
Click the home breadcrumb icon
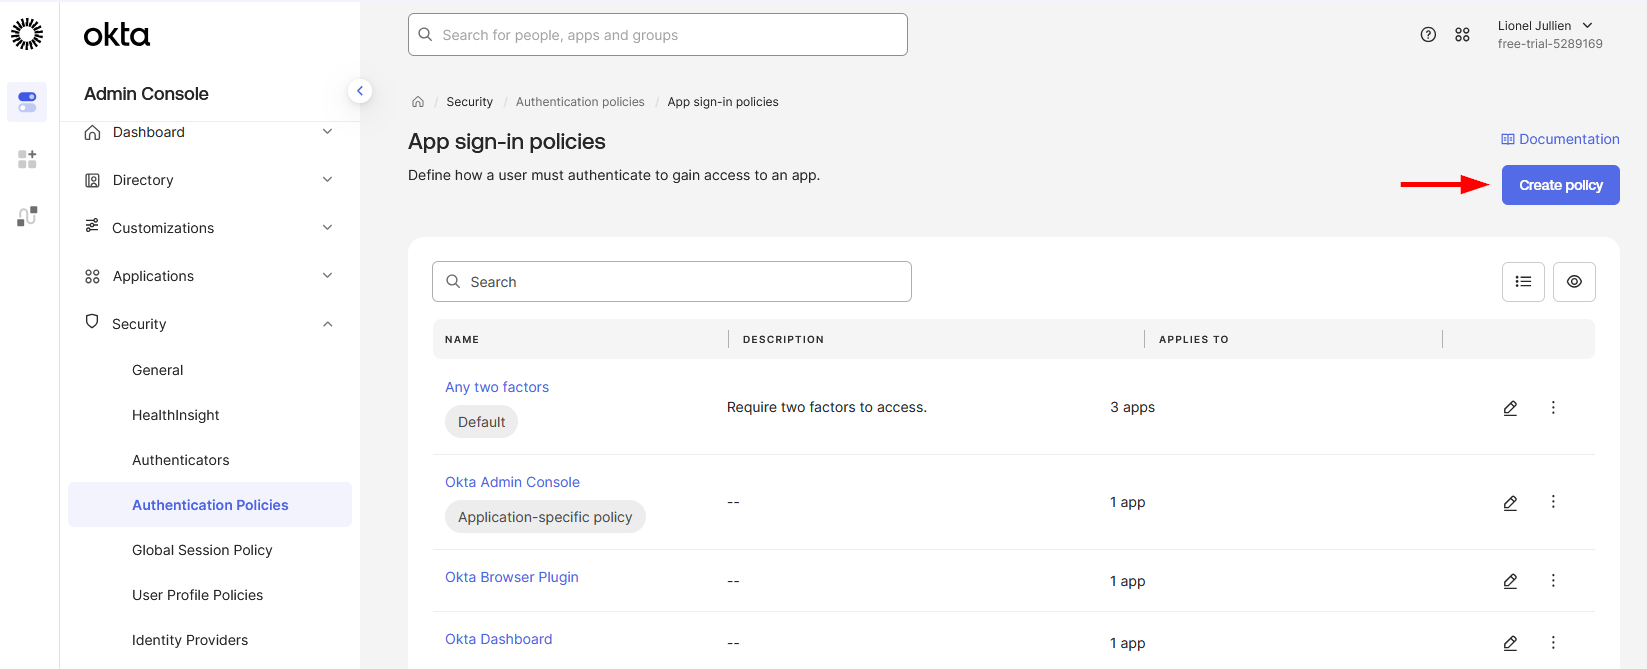[418, 102]
